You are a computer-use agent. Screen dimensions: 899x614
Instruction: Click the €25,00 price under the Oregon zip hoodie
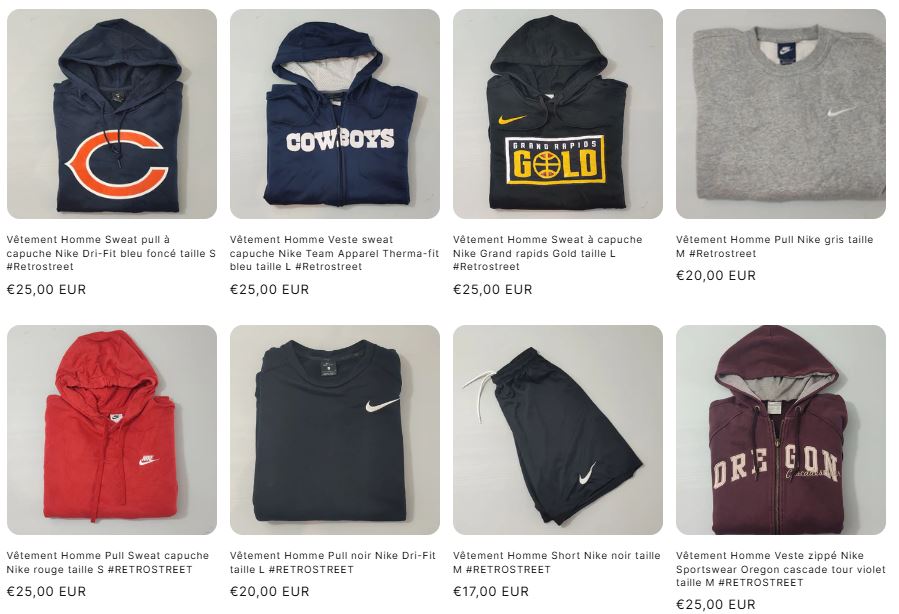pyautogui.click(x=716, y=605)
